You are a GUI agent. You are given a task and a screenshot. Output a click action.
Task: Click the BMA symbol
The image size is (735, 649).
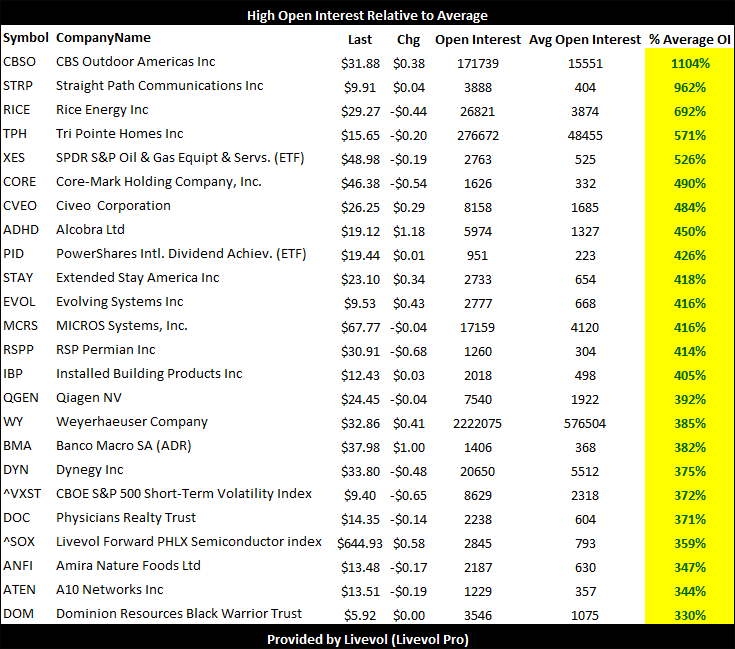click(x=17, y=445)
